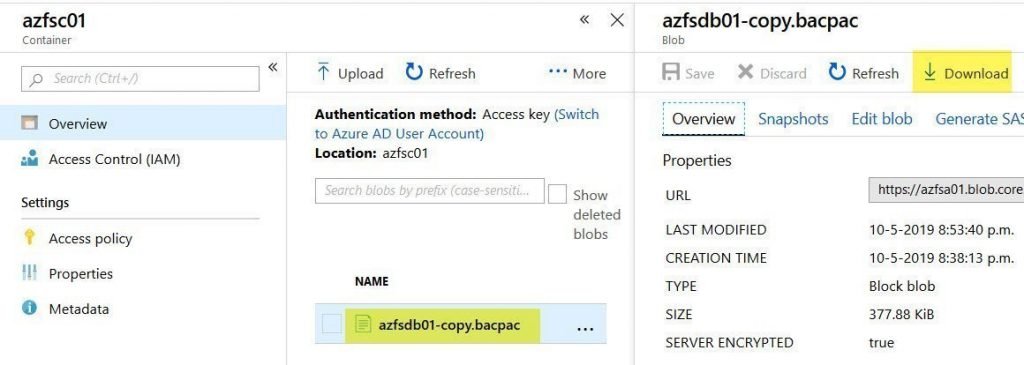The width and height of the screenshot is (1024, 365).
Task: Click the Save disk icon
Action: [671, 72]
